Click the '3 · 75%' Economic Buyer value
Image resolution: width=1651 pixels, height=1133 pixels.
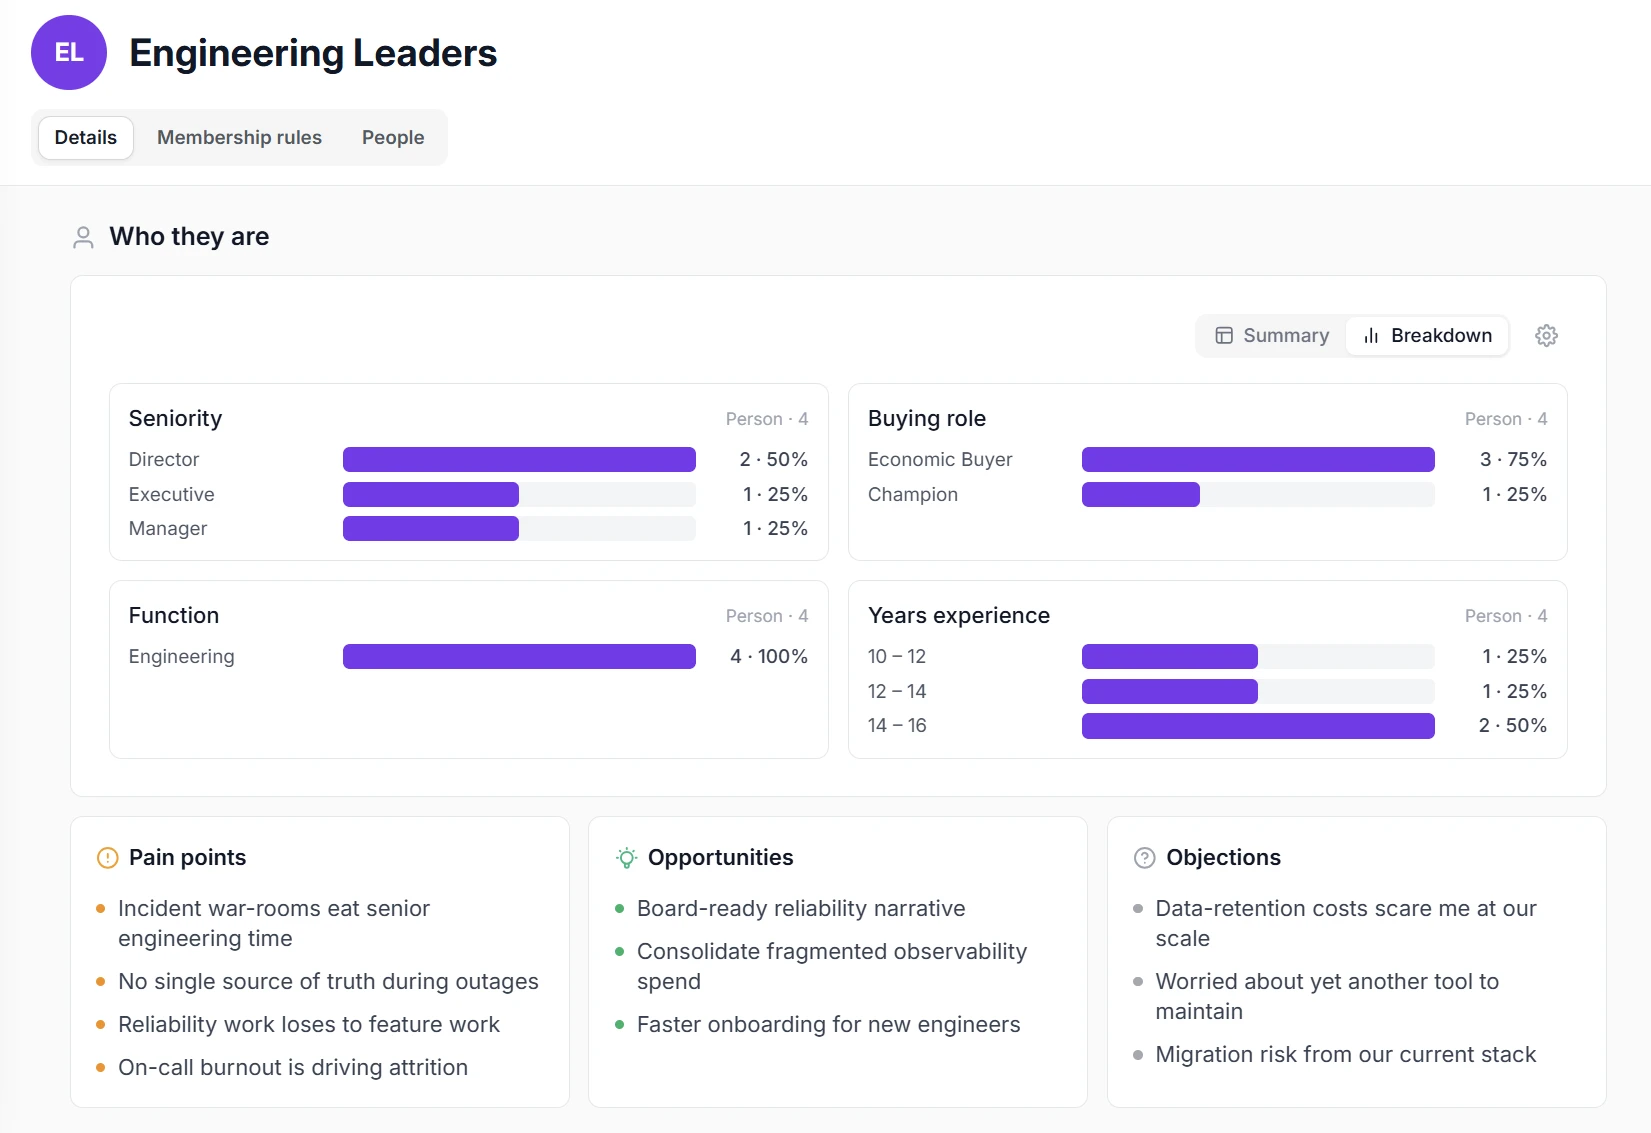[x=1513, y=460]
